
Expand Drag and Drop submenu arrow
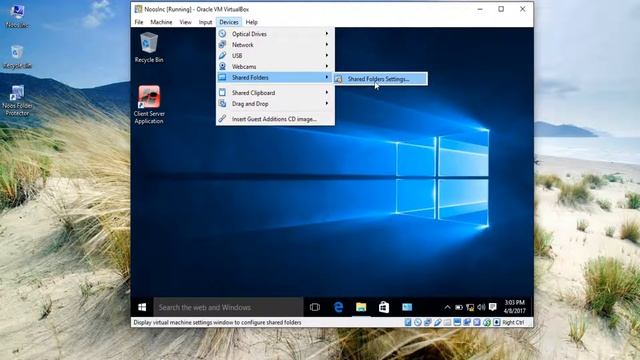point(327,104)
